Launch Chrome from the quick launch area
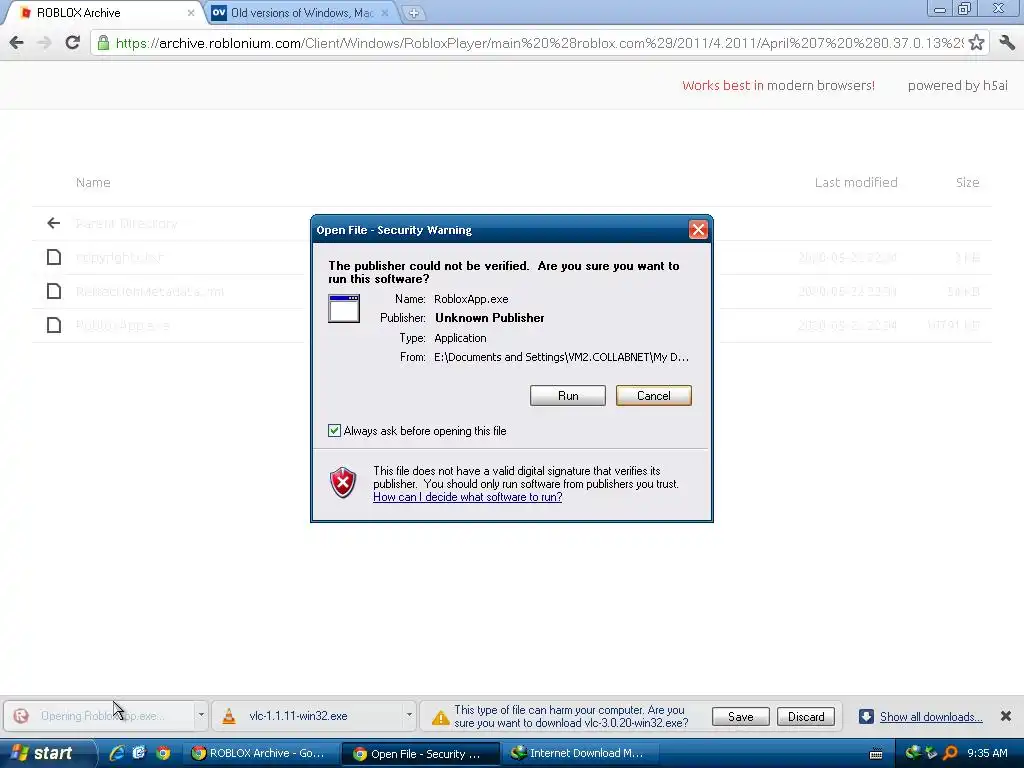This screenshot has width=1024, height=768. (163, 753)
